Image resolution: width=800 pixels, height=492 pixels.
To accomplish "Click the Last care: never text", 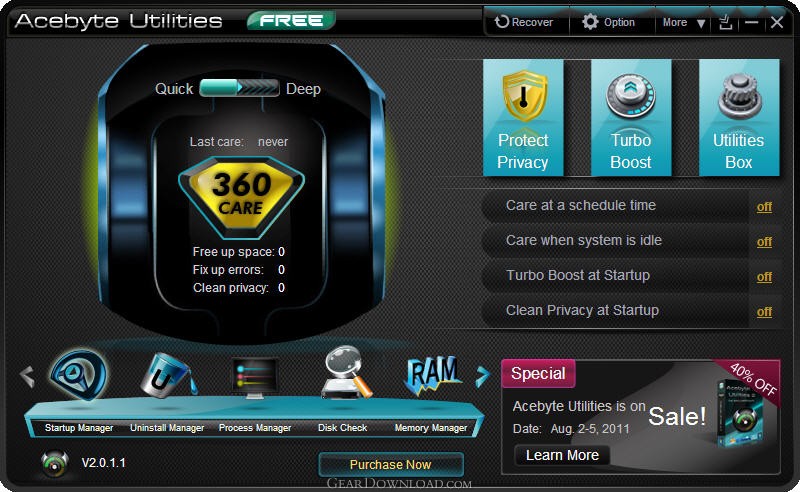I will (x=239, y=142).
